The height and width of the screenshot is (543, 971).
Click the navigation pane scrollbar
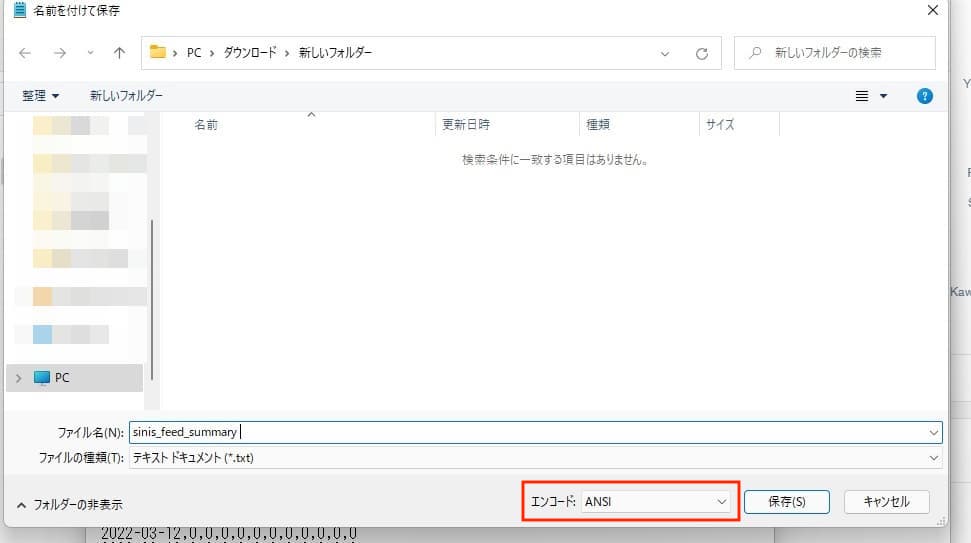[x=152, y=300]
